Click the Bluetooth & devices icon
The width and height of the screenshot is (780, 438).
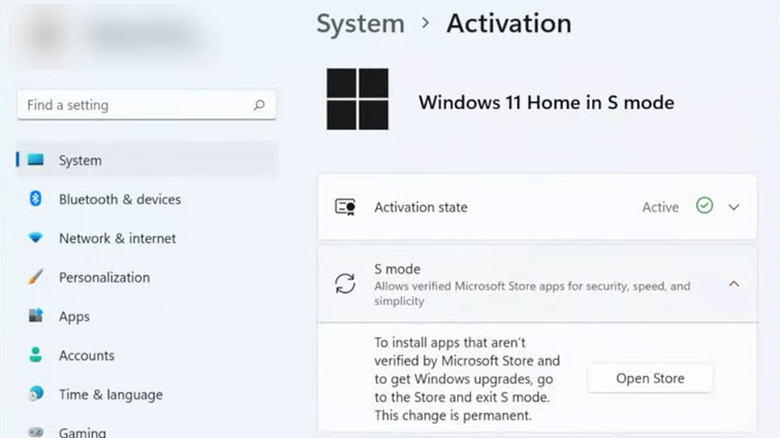[x=37, y=199]
